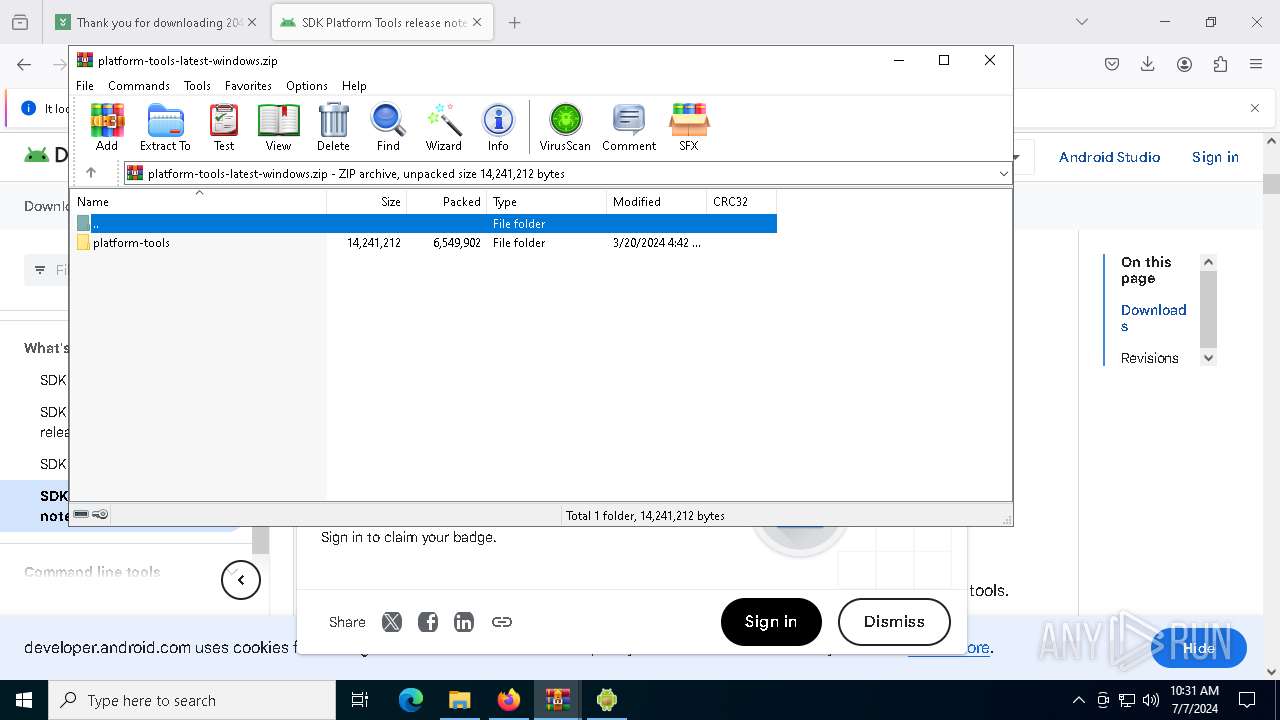The image size is (1280, 720).
Task: Select the parent folder '..' row
Action: tap(427, 224)
